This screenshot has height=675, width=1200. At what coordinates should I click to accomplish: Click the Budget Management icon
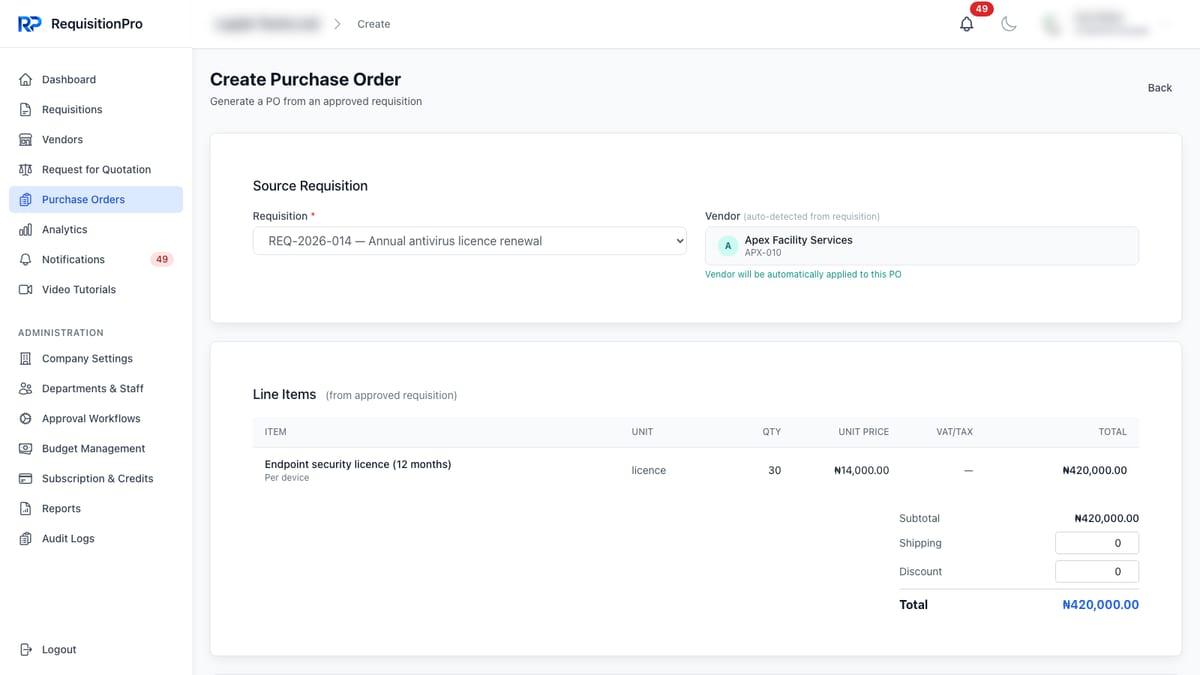tap(26, 449)
